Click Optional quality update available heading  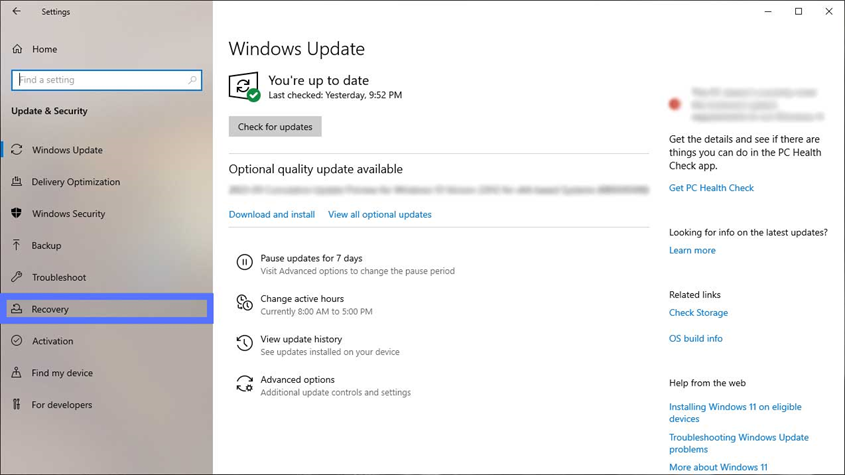pyautogui.click(x=316, y=169)
